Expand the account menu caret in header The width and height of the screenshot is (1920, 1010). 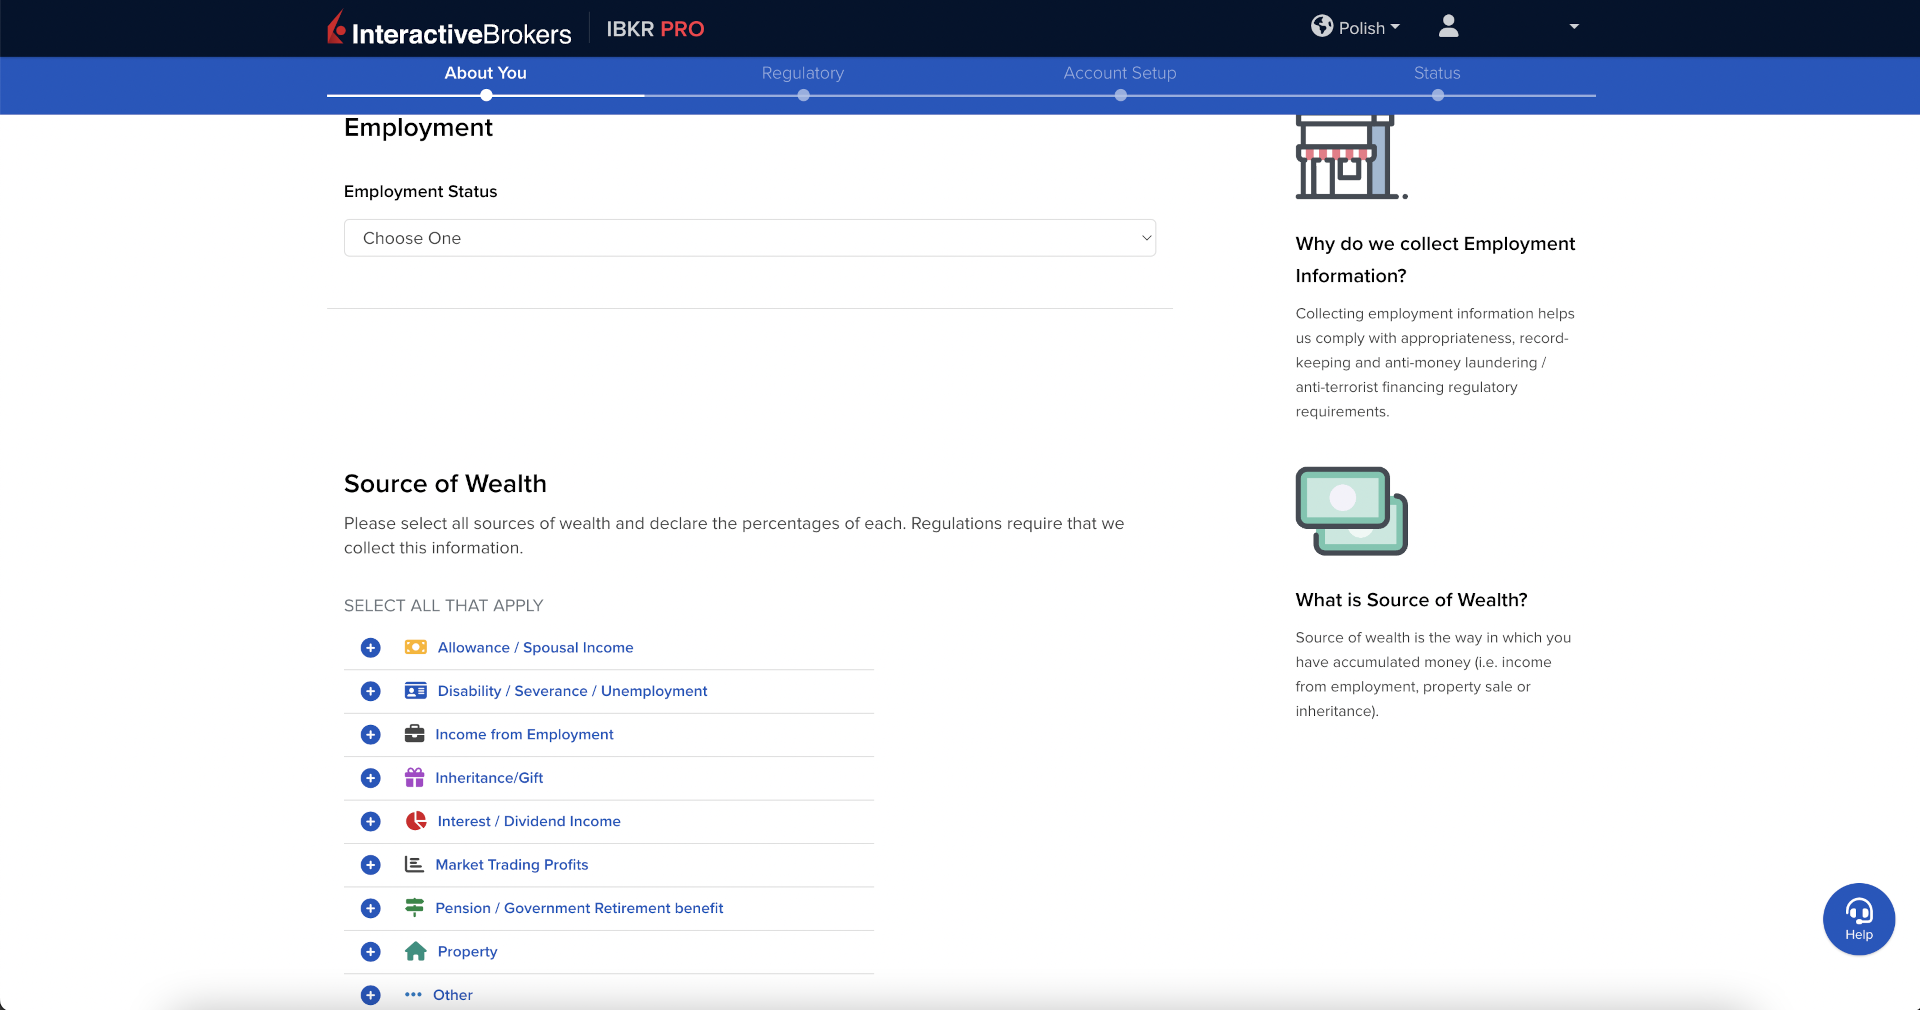click(1573, 27)
